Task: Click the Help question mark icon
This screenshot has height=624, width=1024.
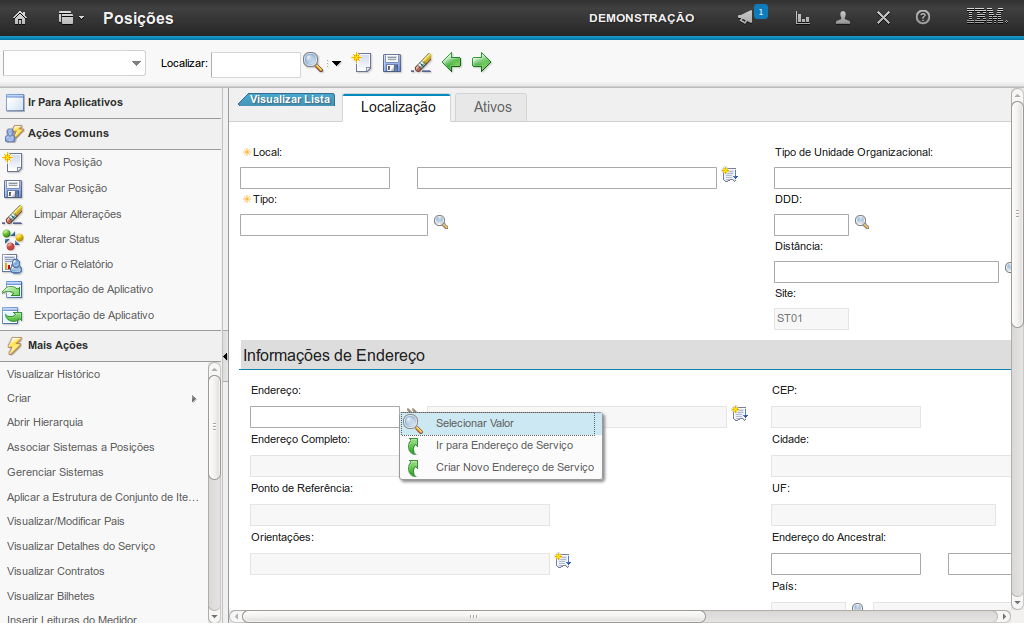Action: [x=923, y=18]
